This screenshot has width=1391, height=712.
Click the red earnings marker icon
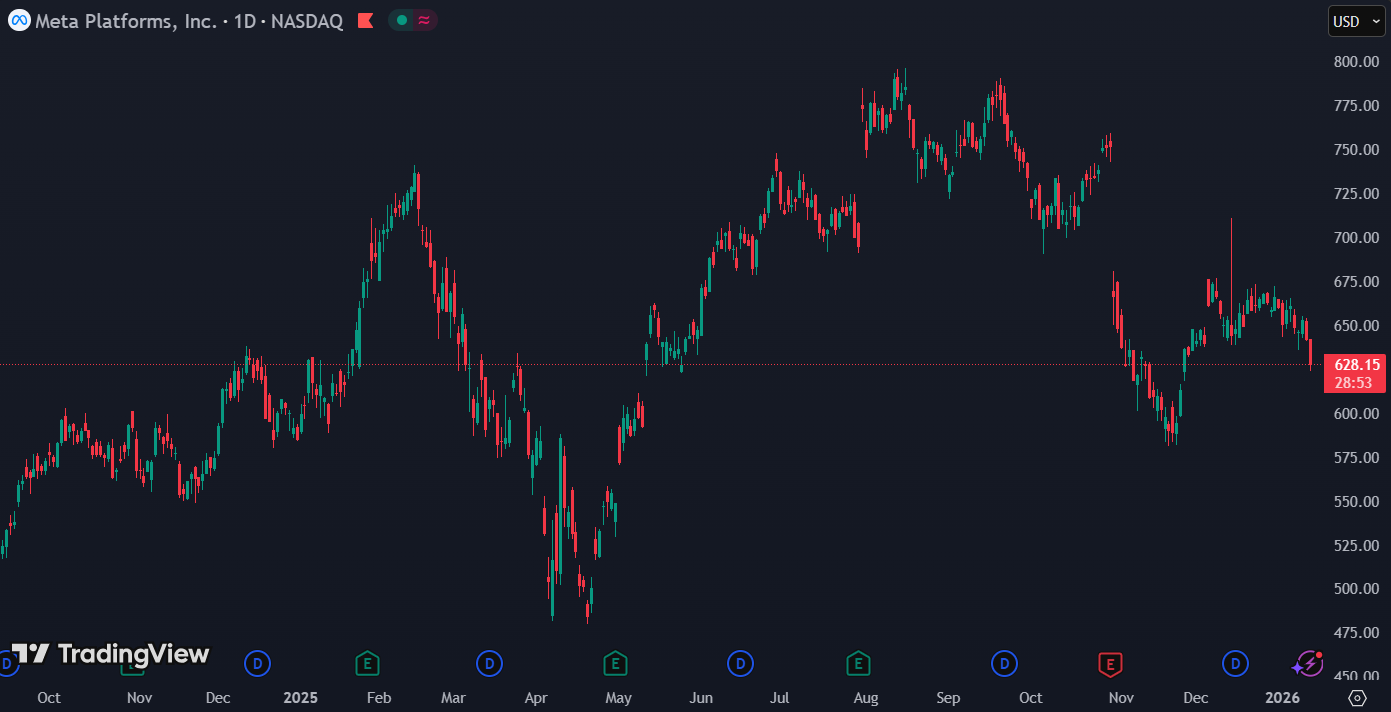coord(1109,663)
